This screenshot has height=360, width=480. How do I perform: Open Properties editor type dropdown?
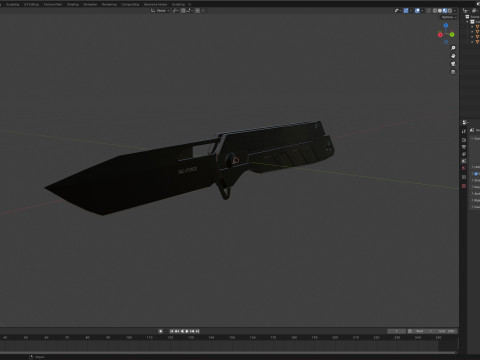point(466,122)
